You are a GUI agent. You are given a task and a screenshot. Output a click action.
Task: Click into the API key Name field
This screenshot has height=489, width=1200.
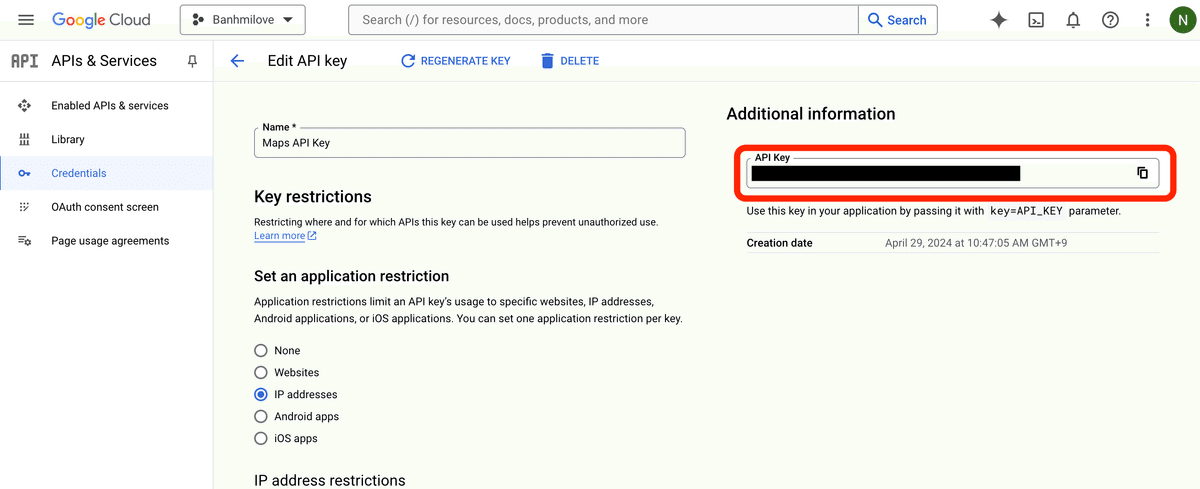click(469, 143)
